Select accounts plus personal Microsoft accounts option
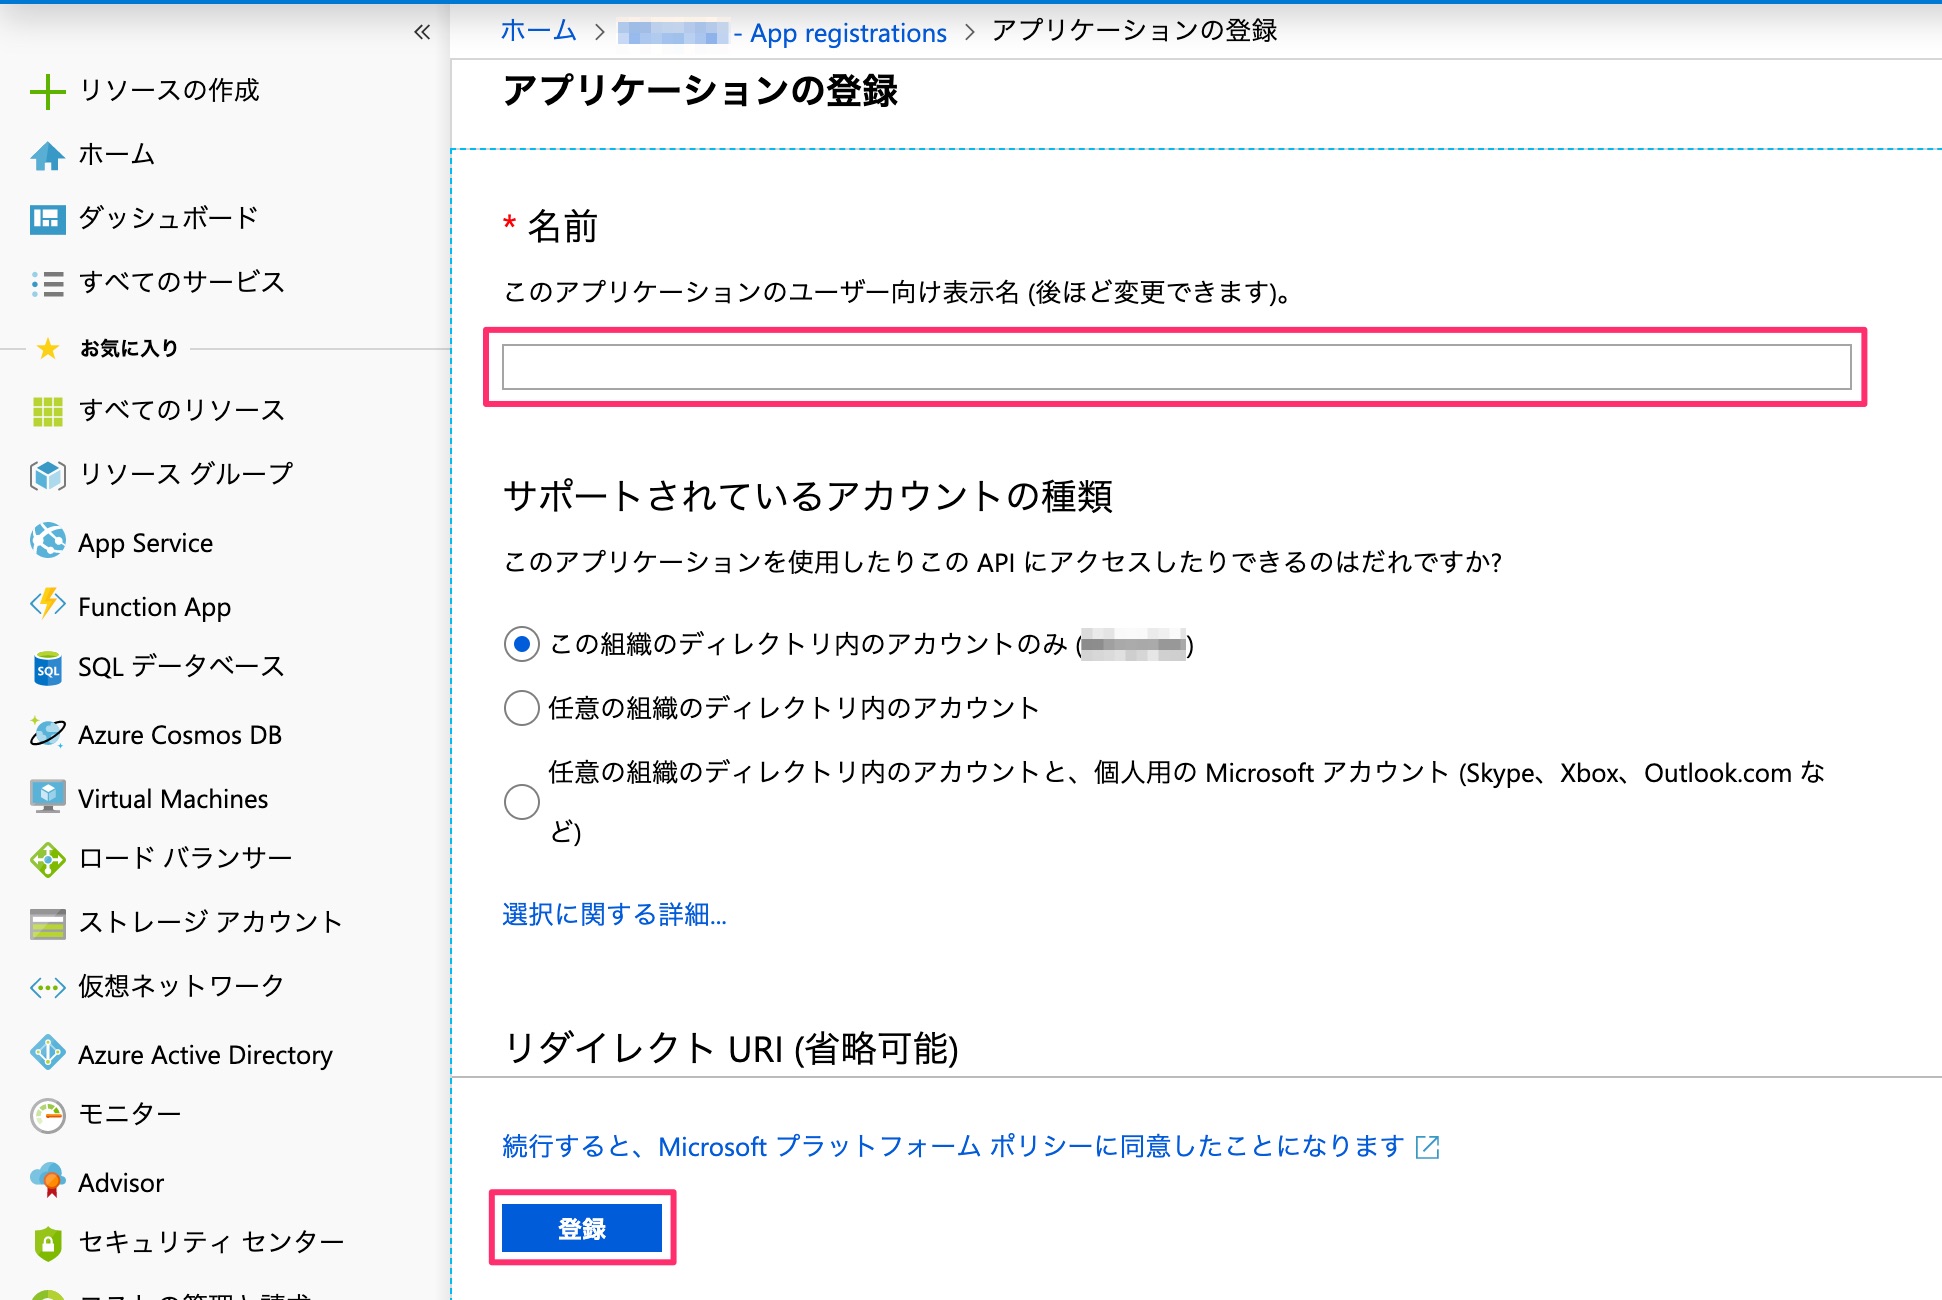 (x=521, y=802)
